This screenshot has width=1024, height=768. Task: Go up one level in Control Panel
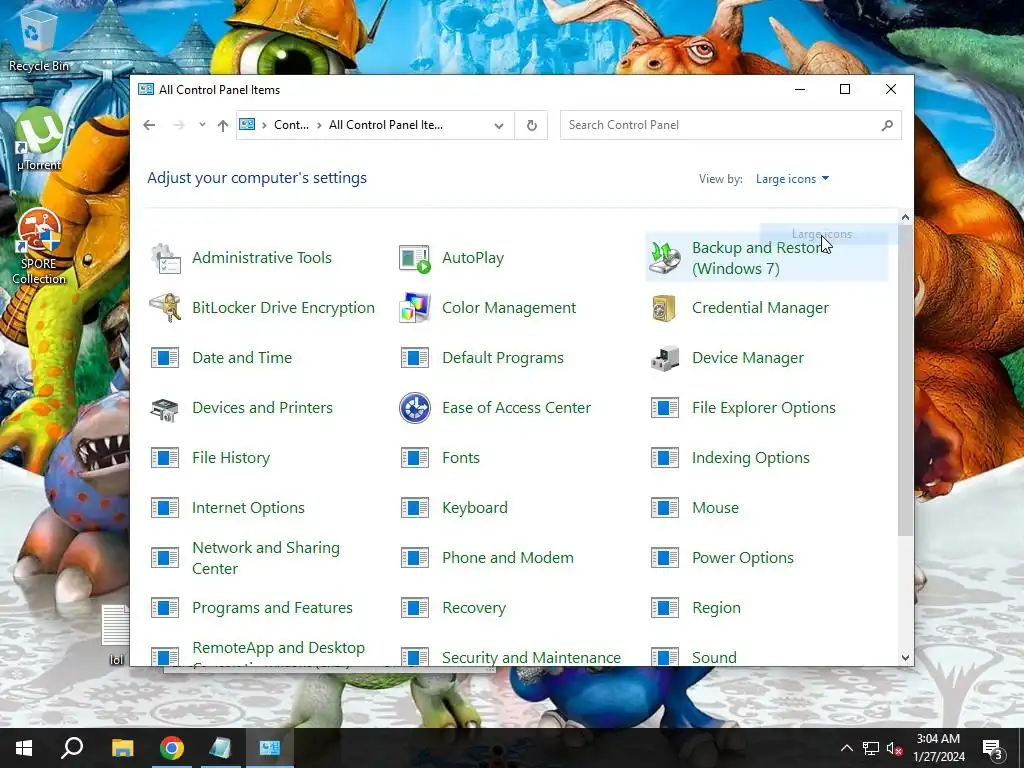223,125
